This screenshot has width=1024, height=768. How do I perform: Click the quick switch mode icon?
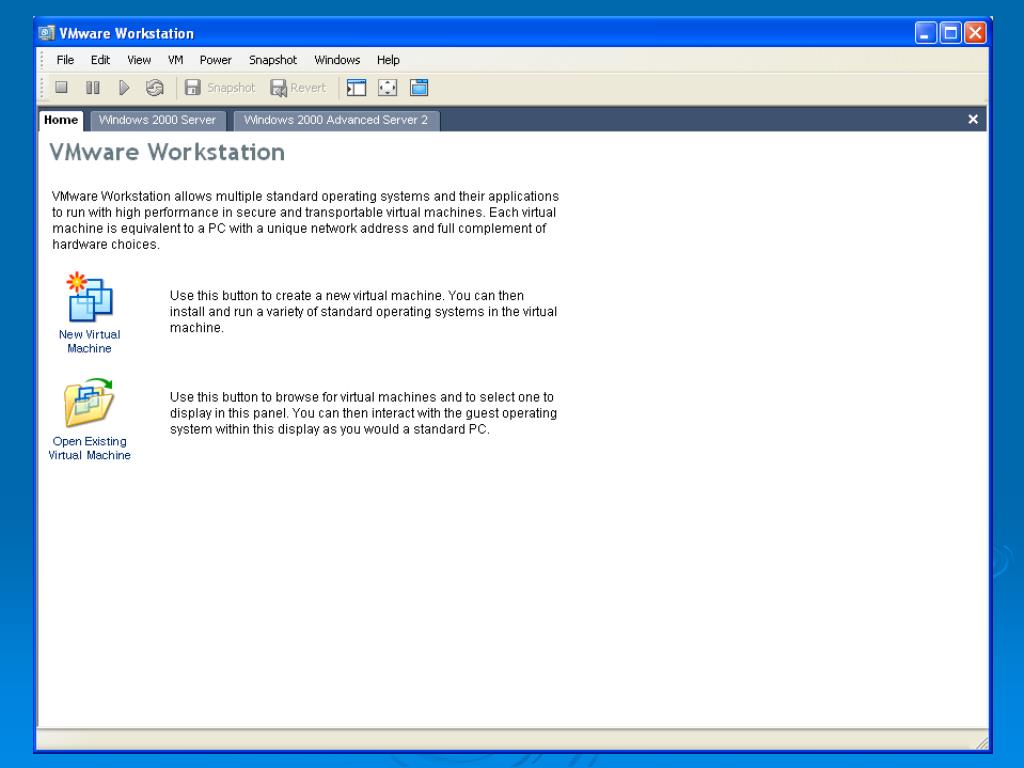(419, 88)
